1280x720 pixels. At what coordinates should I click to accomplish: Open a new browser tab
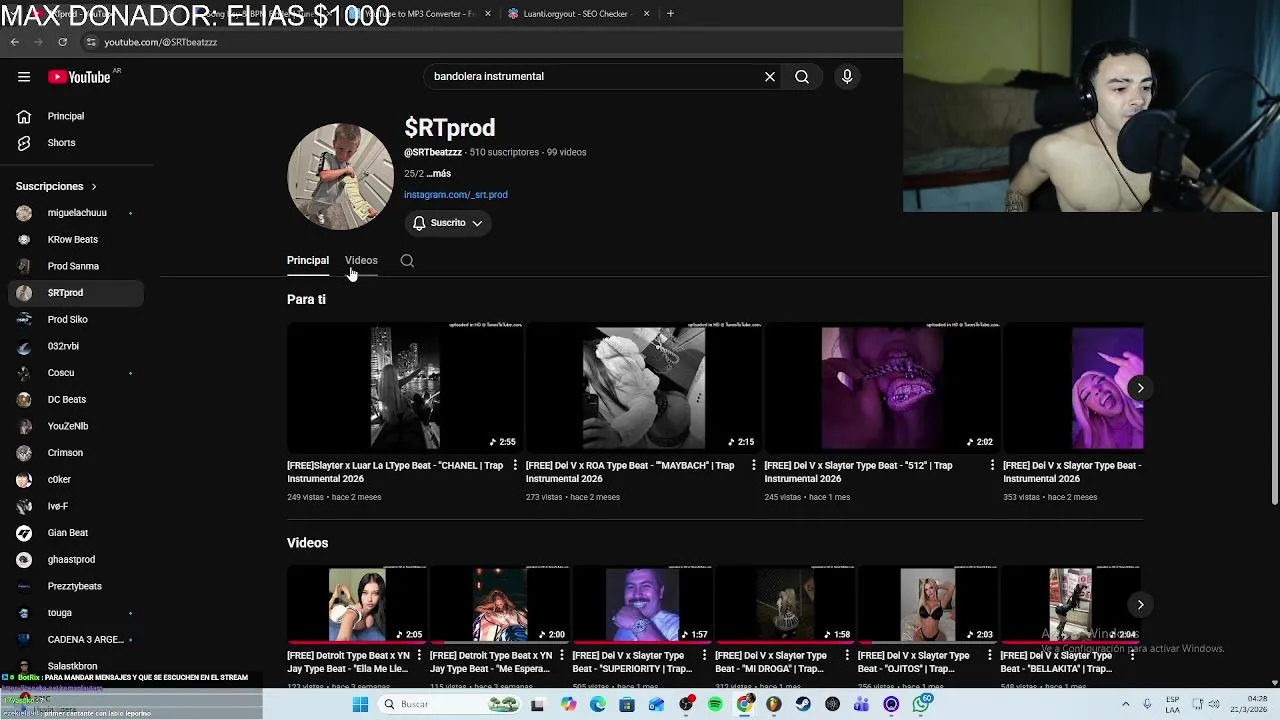click(670, 14)
